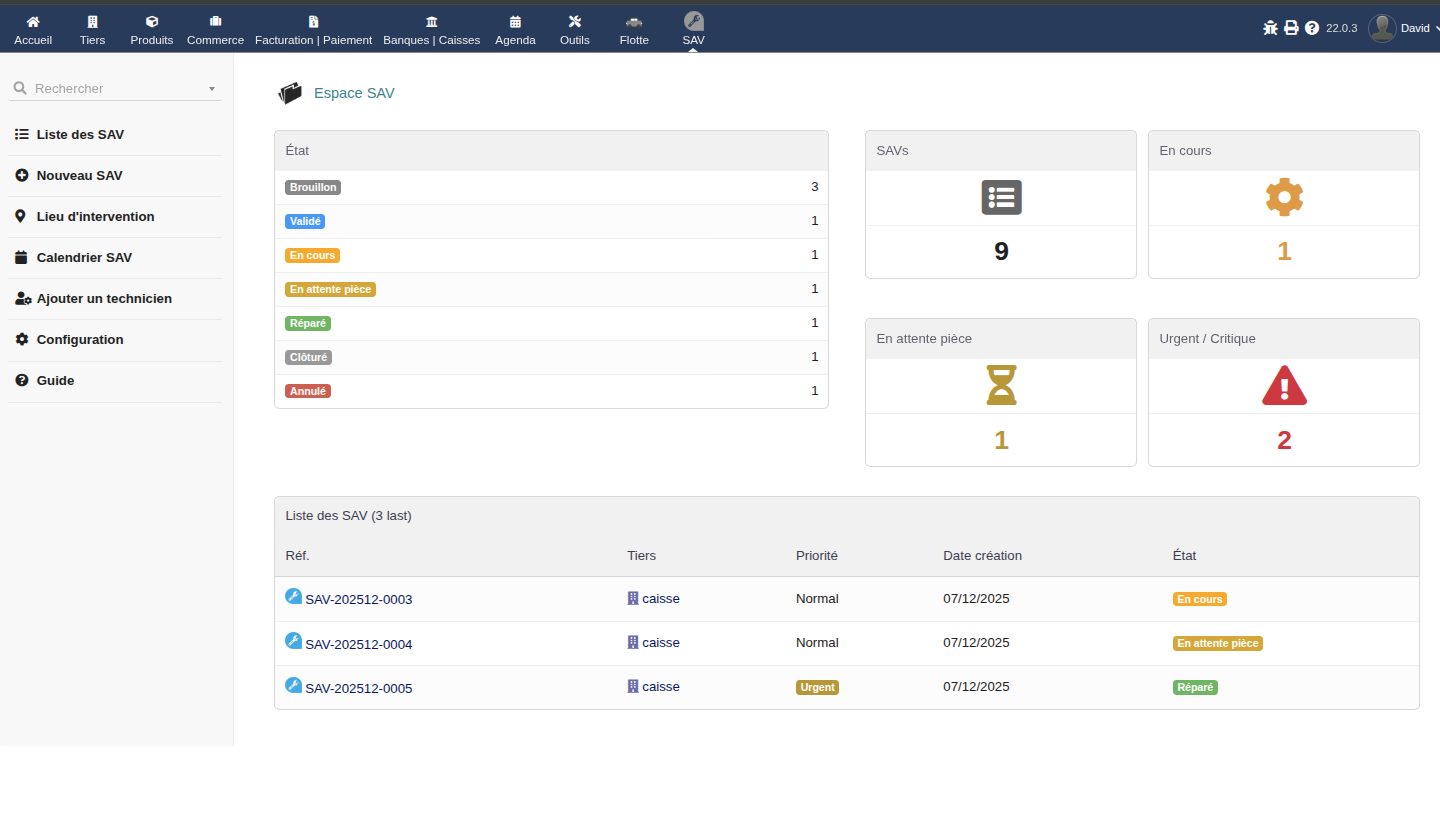Click the printer icon in top bar
This screenshot has width=1440, height=825.
tap(1291, 28)
